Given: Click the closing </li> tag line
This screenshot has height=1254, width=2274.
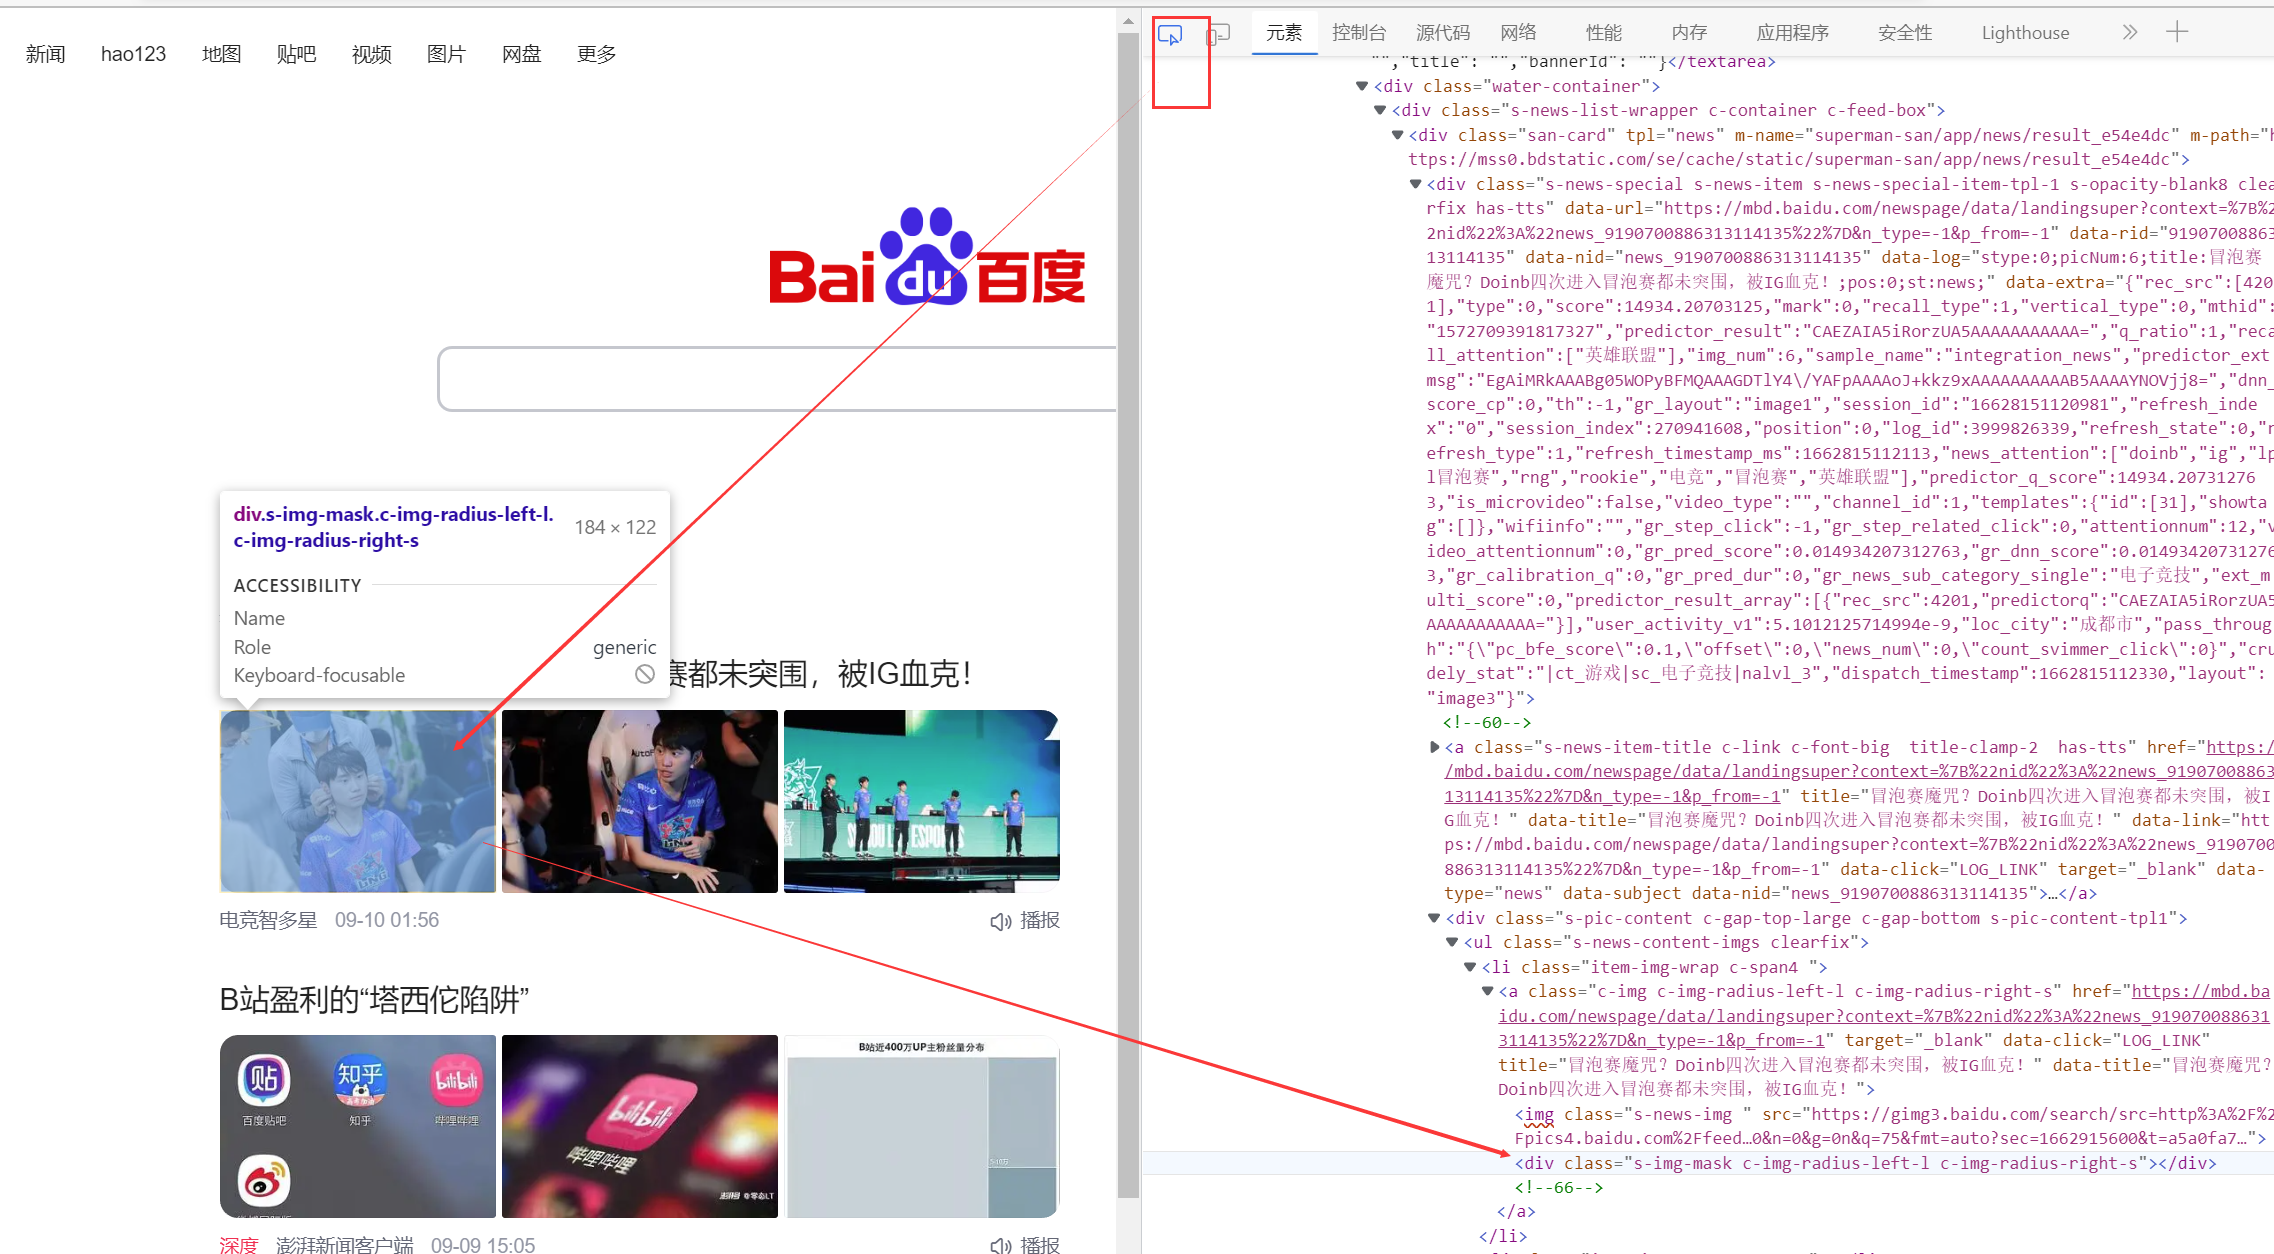Looking at the screenshot, I should (x=1502, y=1236).
